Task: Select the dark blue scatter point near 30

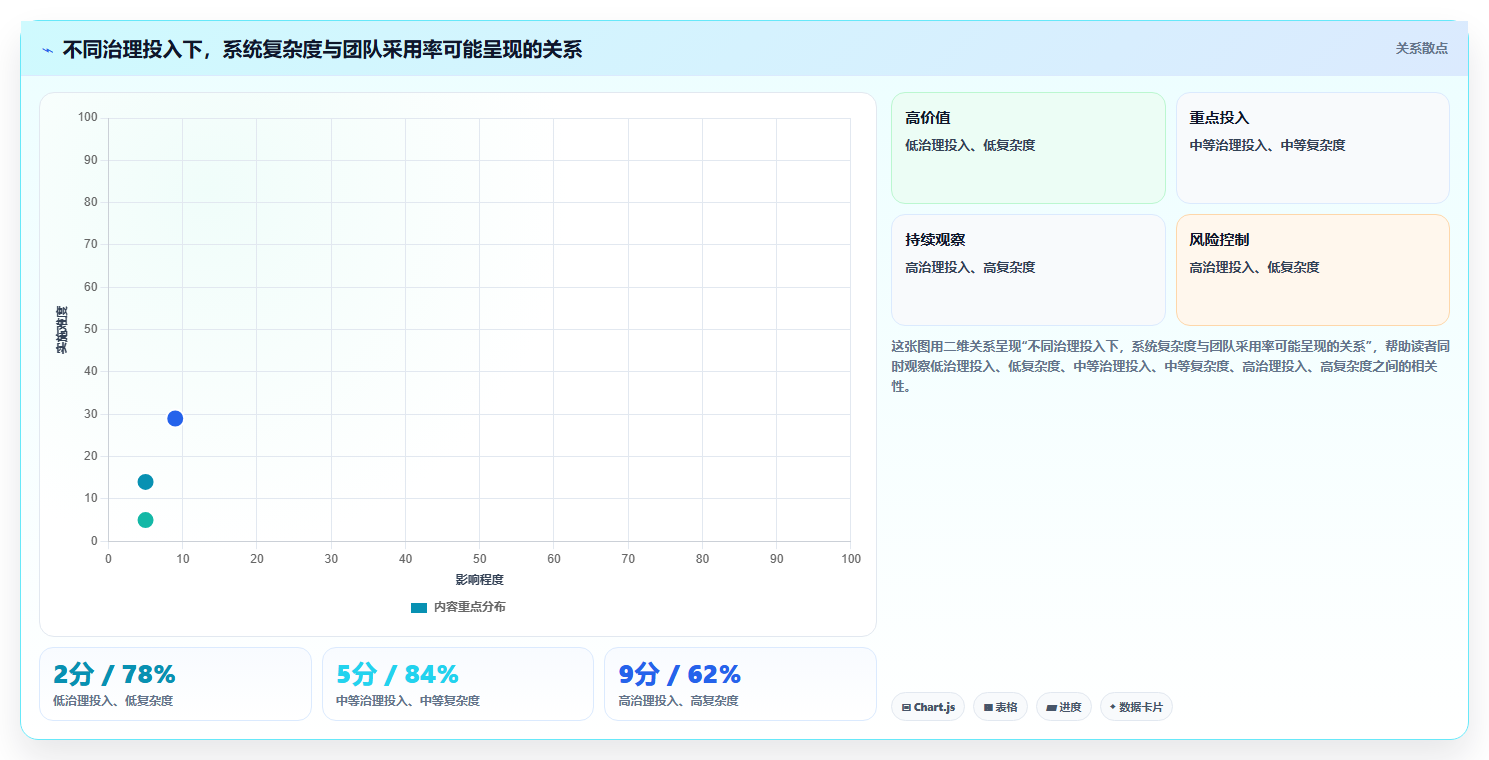Action: [x=175, y=418]
